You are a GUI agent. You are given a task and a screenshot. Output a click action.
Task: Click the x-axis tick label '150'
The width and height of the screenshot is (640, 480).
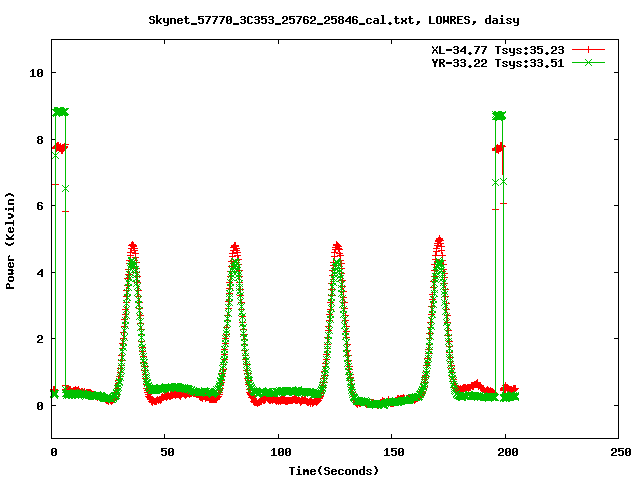coord(394,452)
